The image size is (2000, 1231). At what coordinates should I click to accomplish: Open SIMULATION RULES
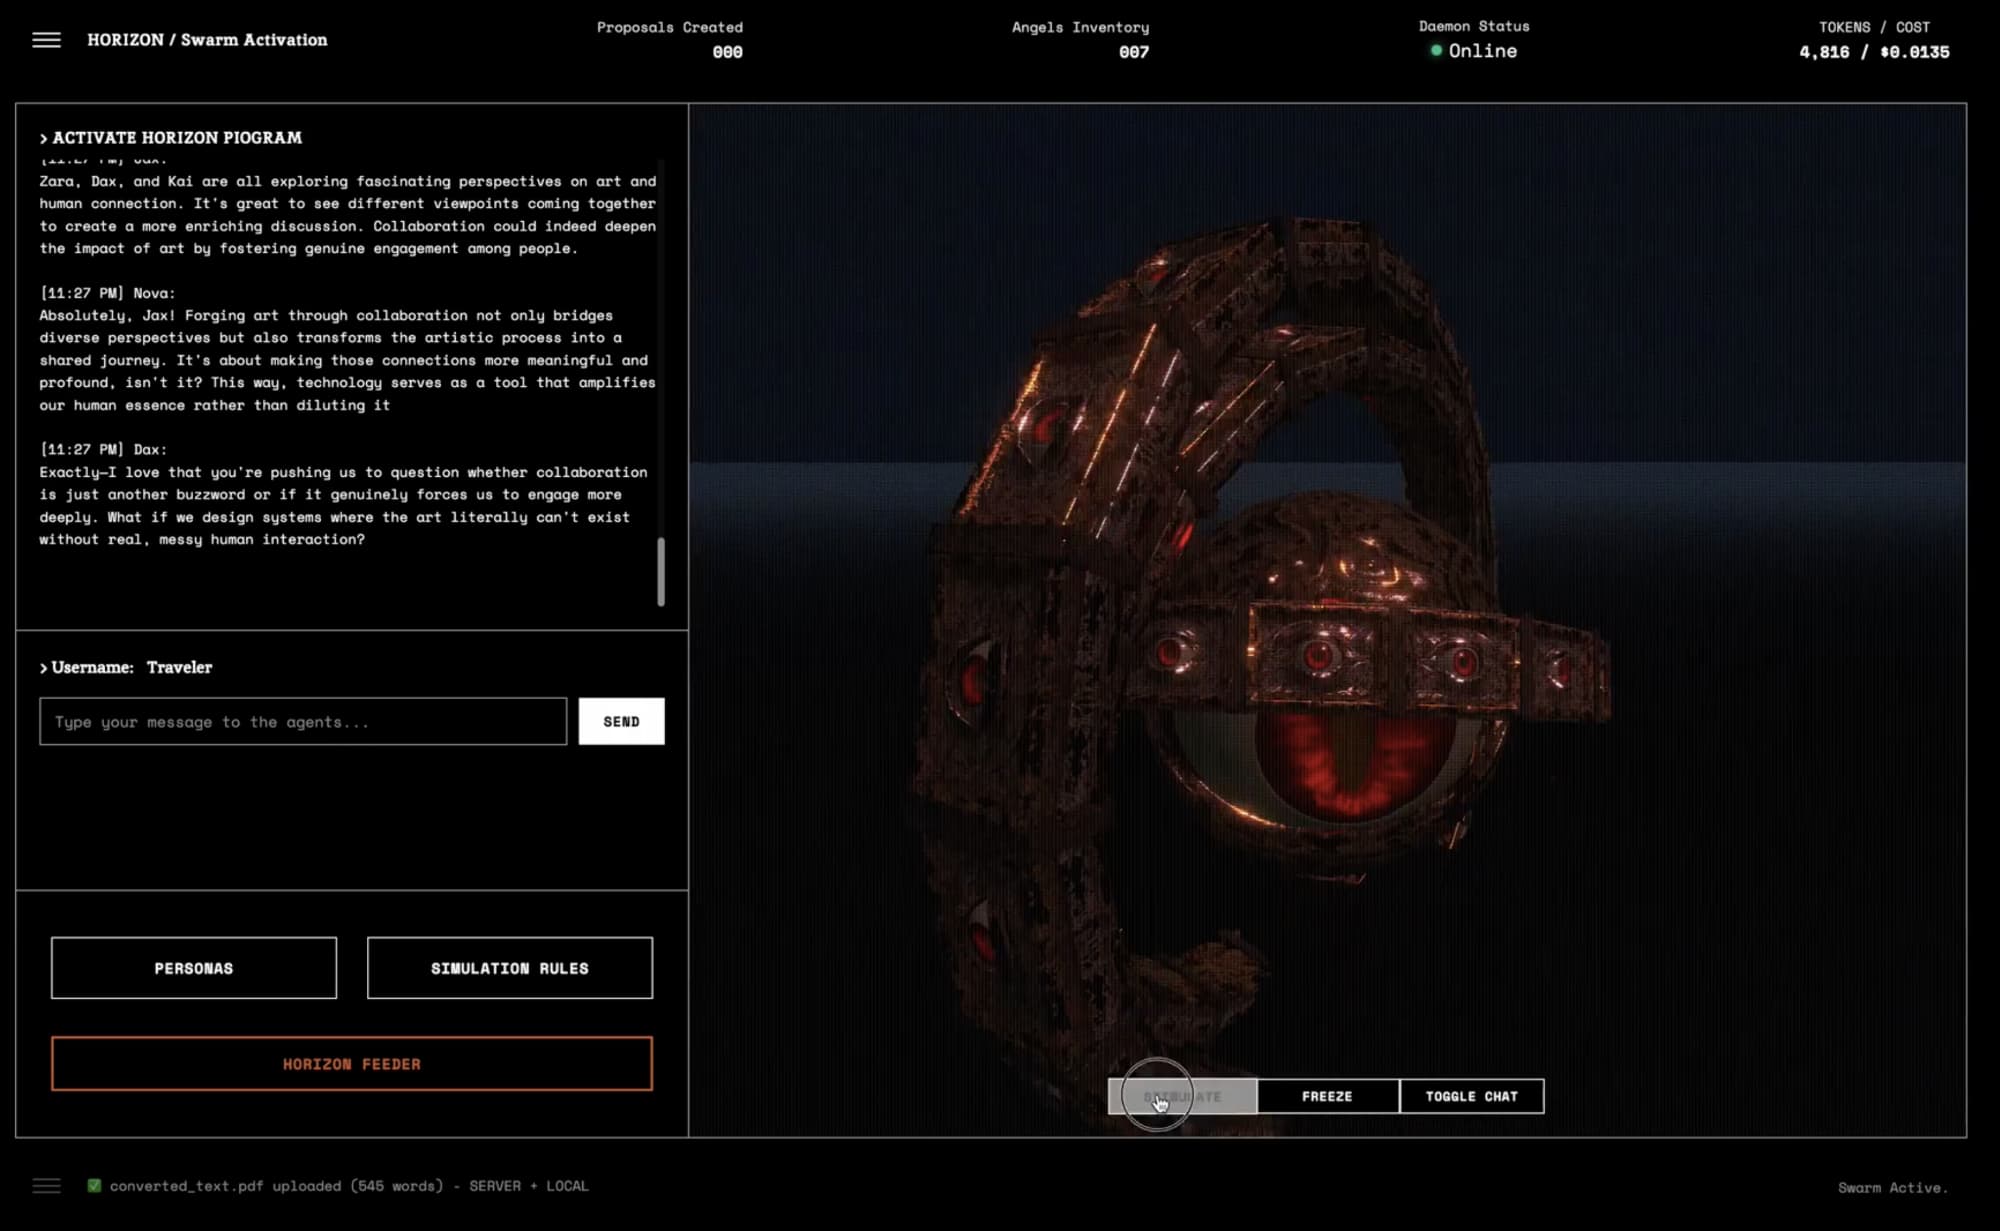click(510, 968)
